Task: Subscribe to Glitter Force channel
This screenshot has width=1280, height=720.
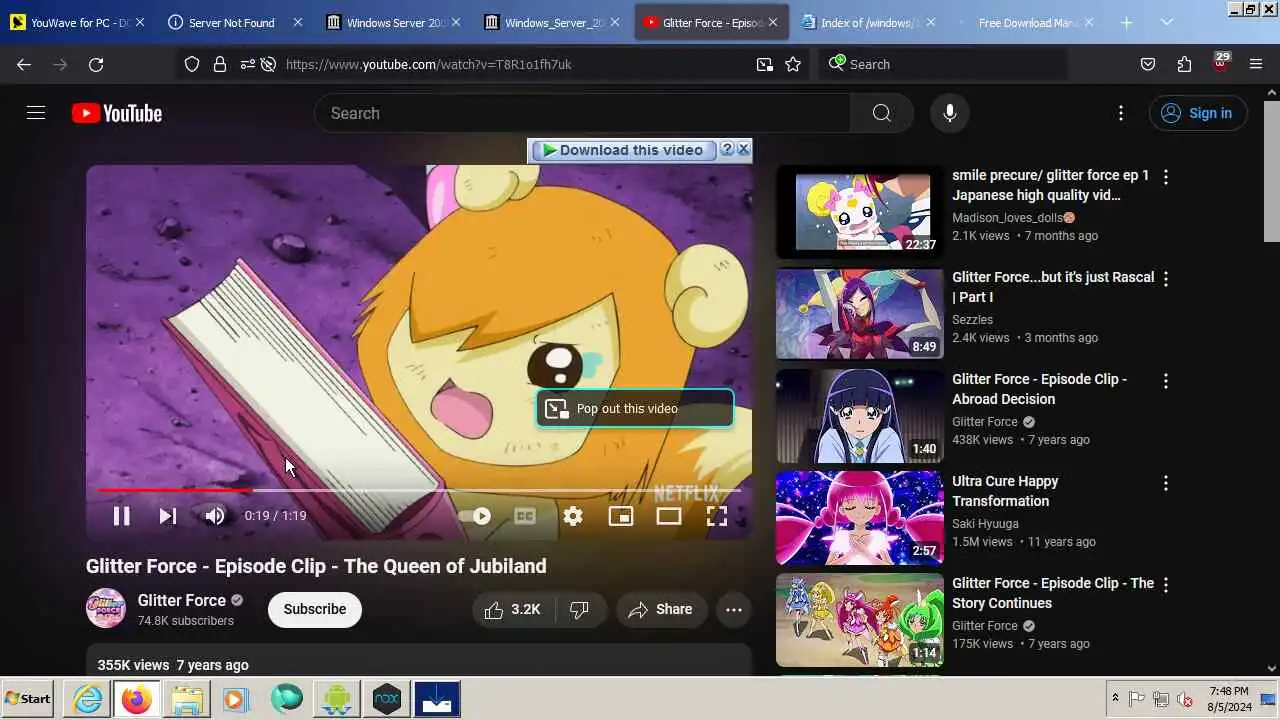Action: coord(315,609)
